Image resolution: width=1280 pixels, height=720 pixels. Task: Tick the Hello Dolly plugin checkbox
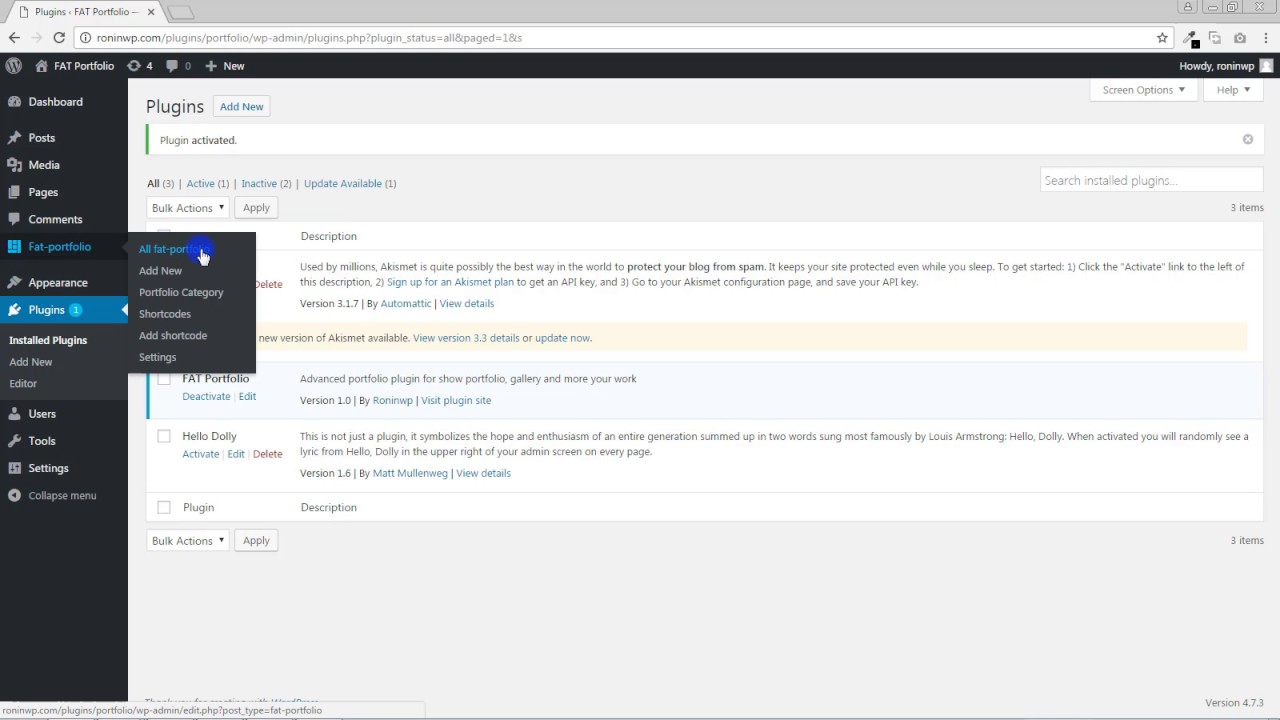(164, 436)
